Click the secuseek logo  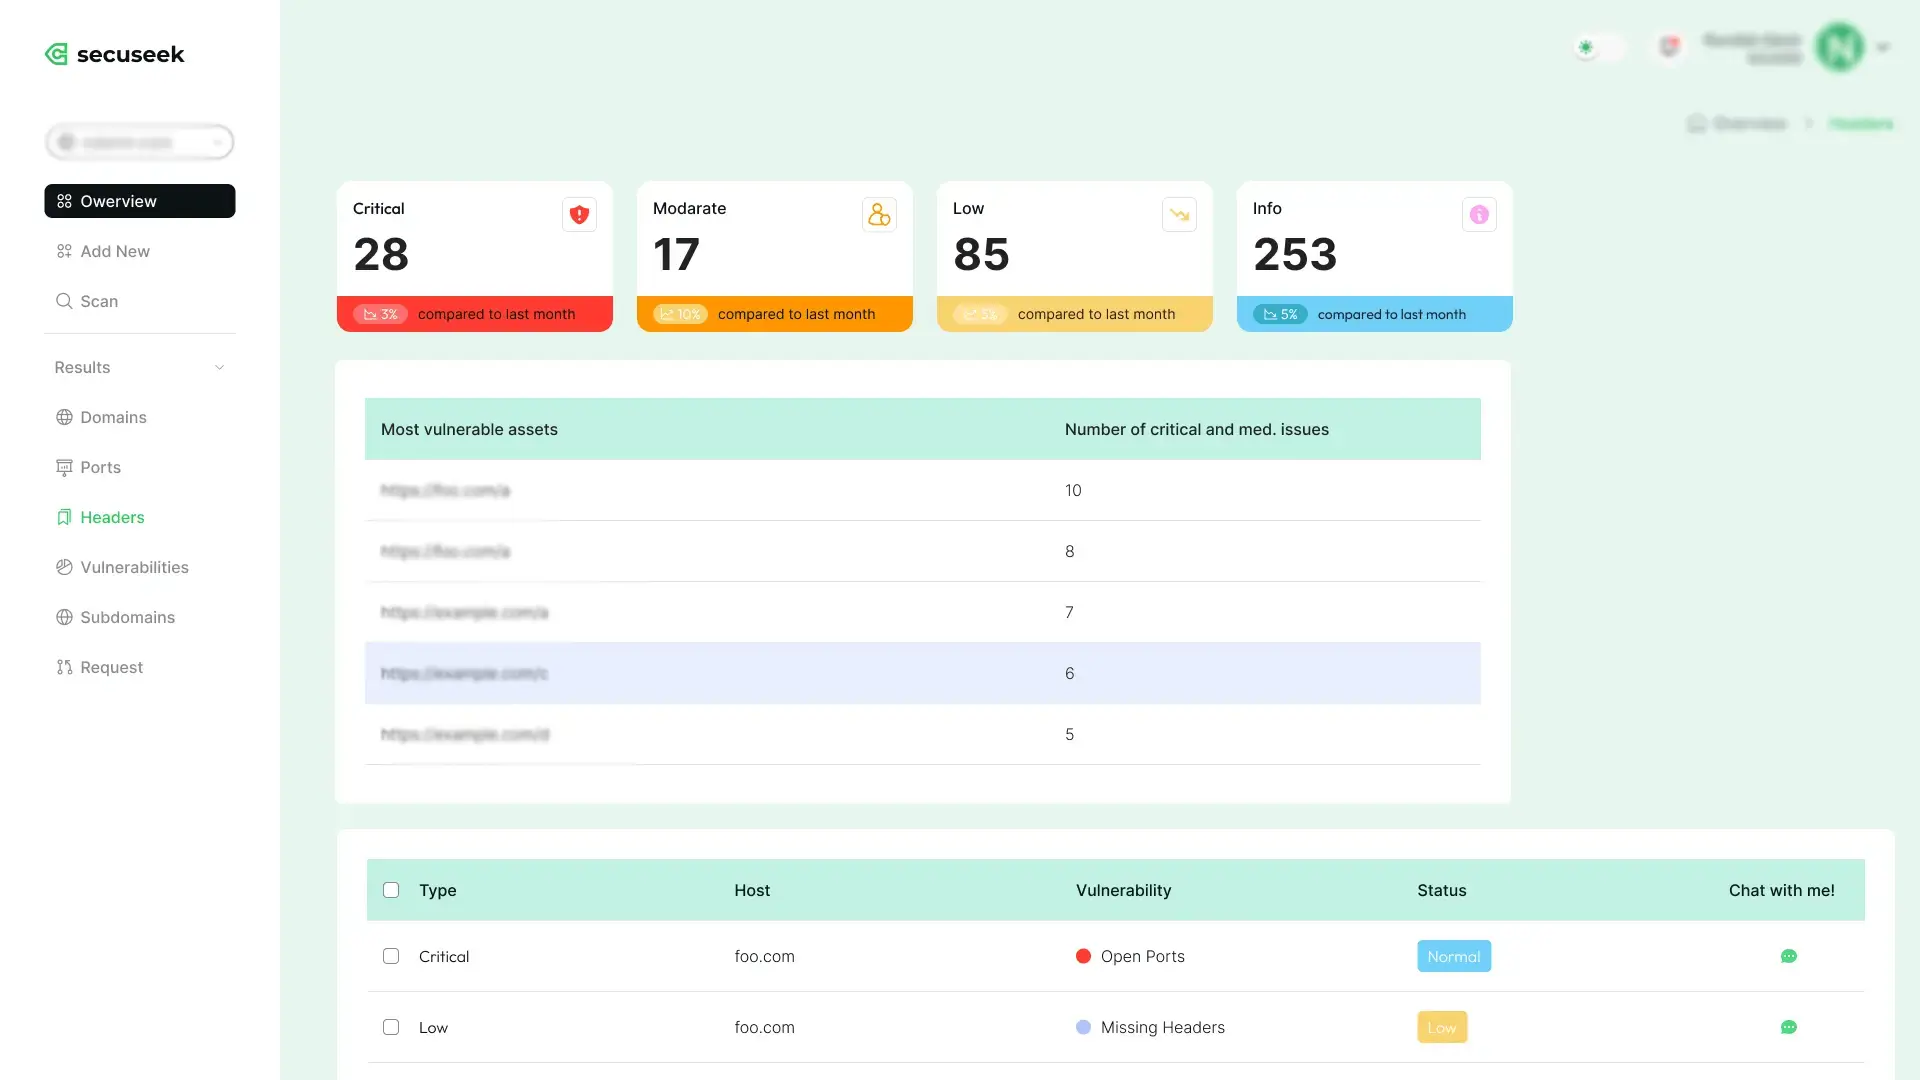pos(115,55)
